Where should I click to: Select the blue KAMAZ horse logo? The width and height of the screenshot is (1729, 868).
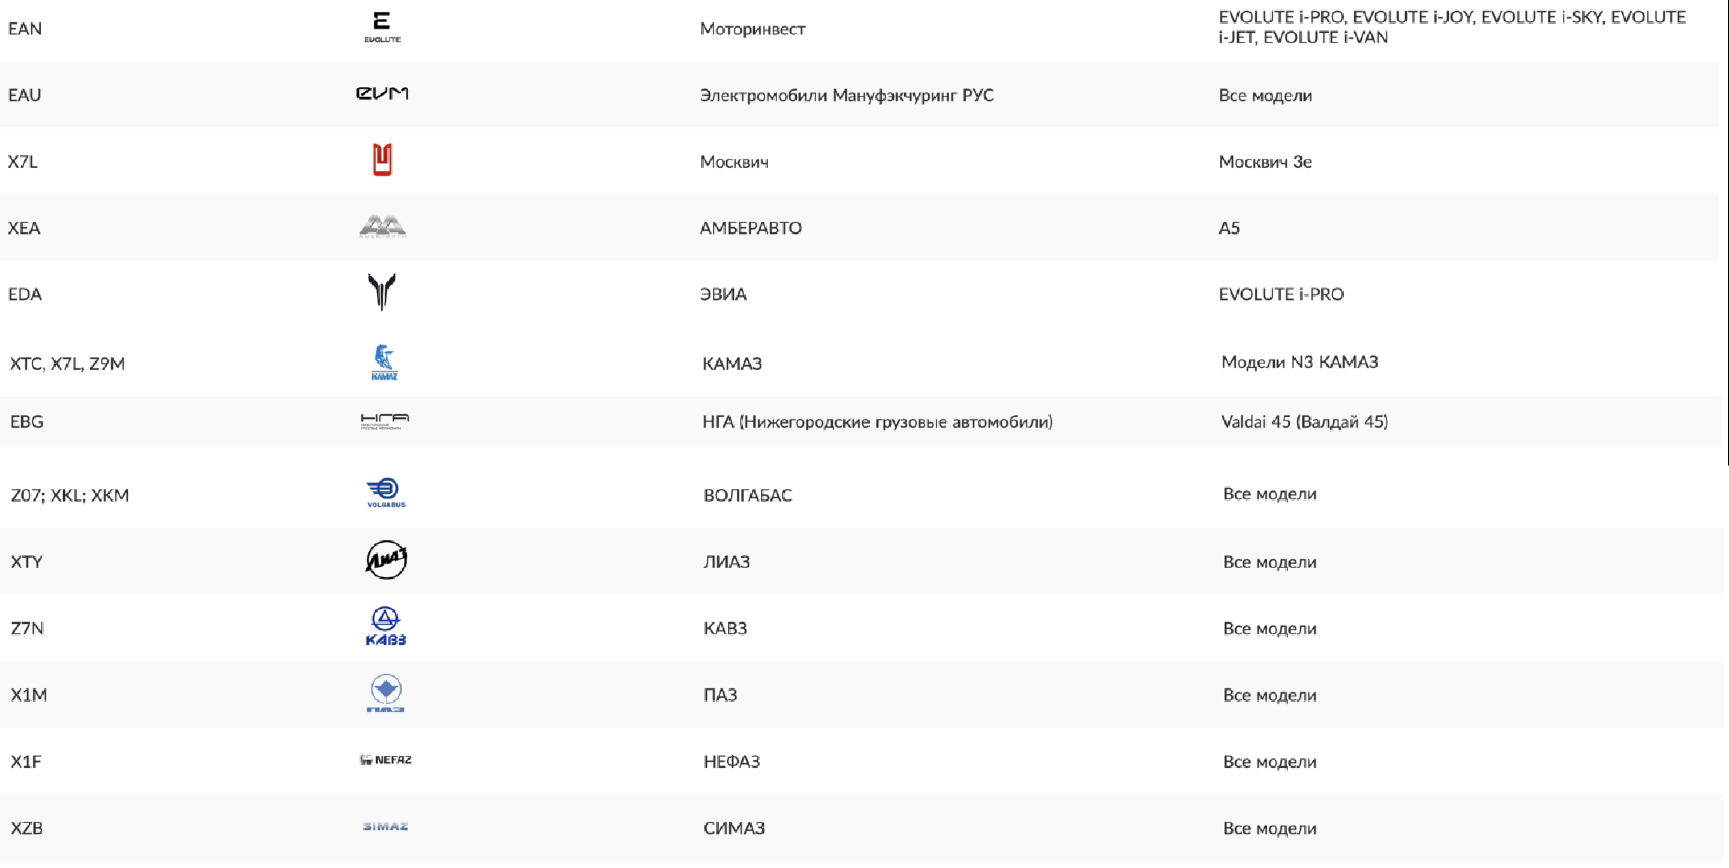384,362
